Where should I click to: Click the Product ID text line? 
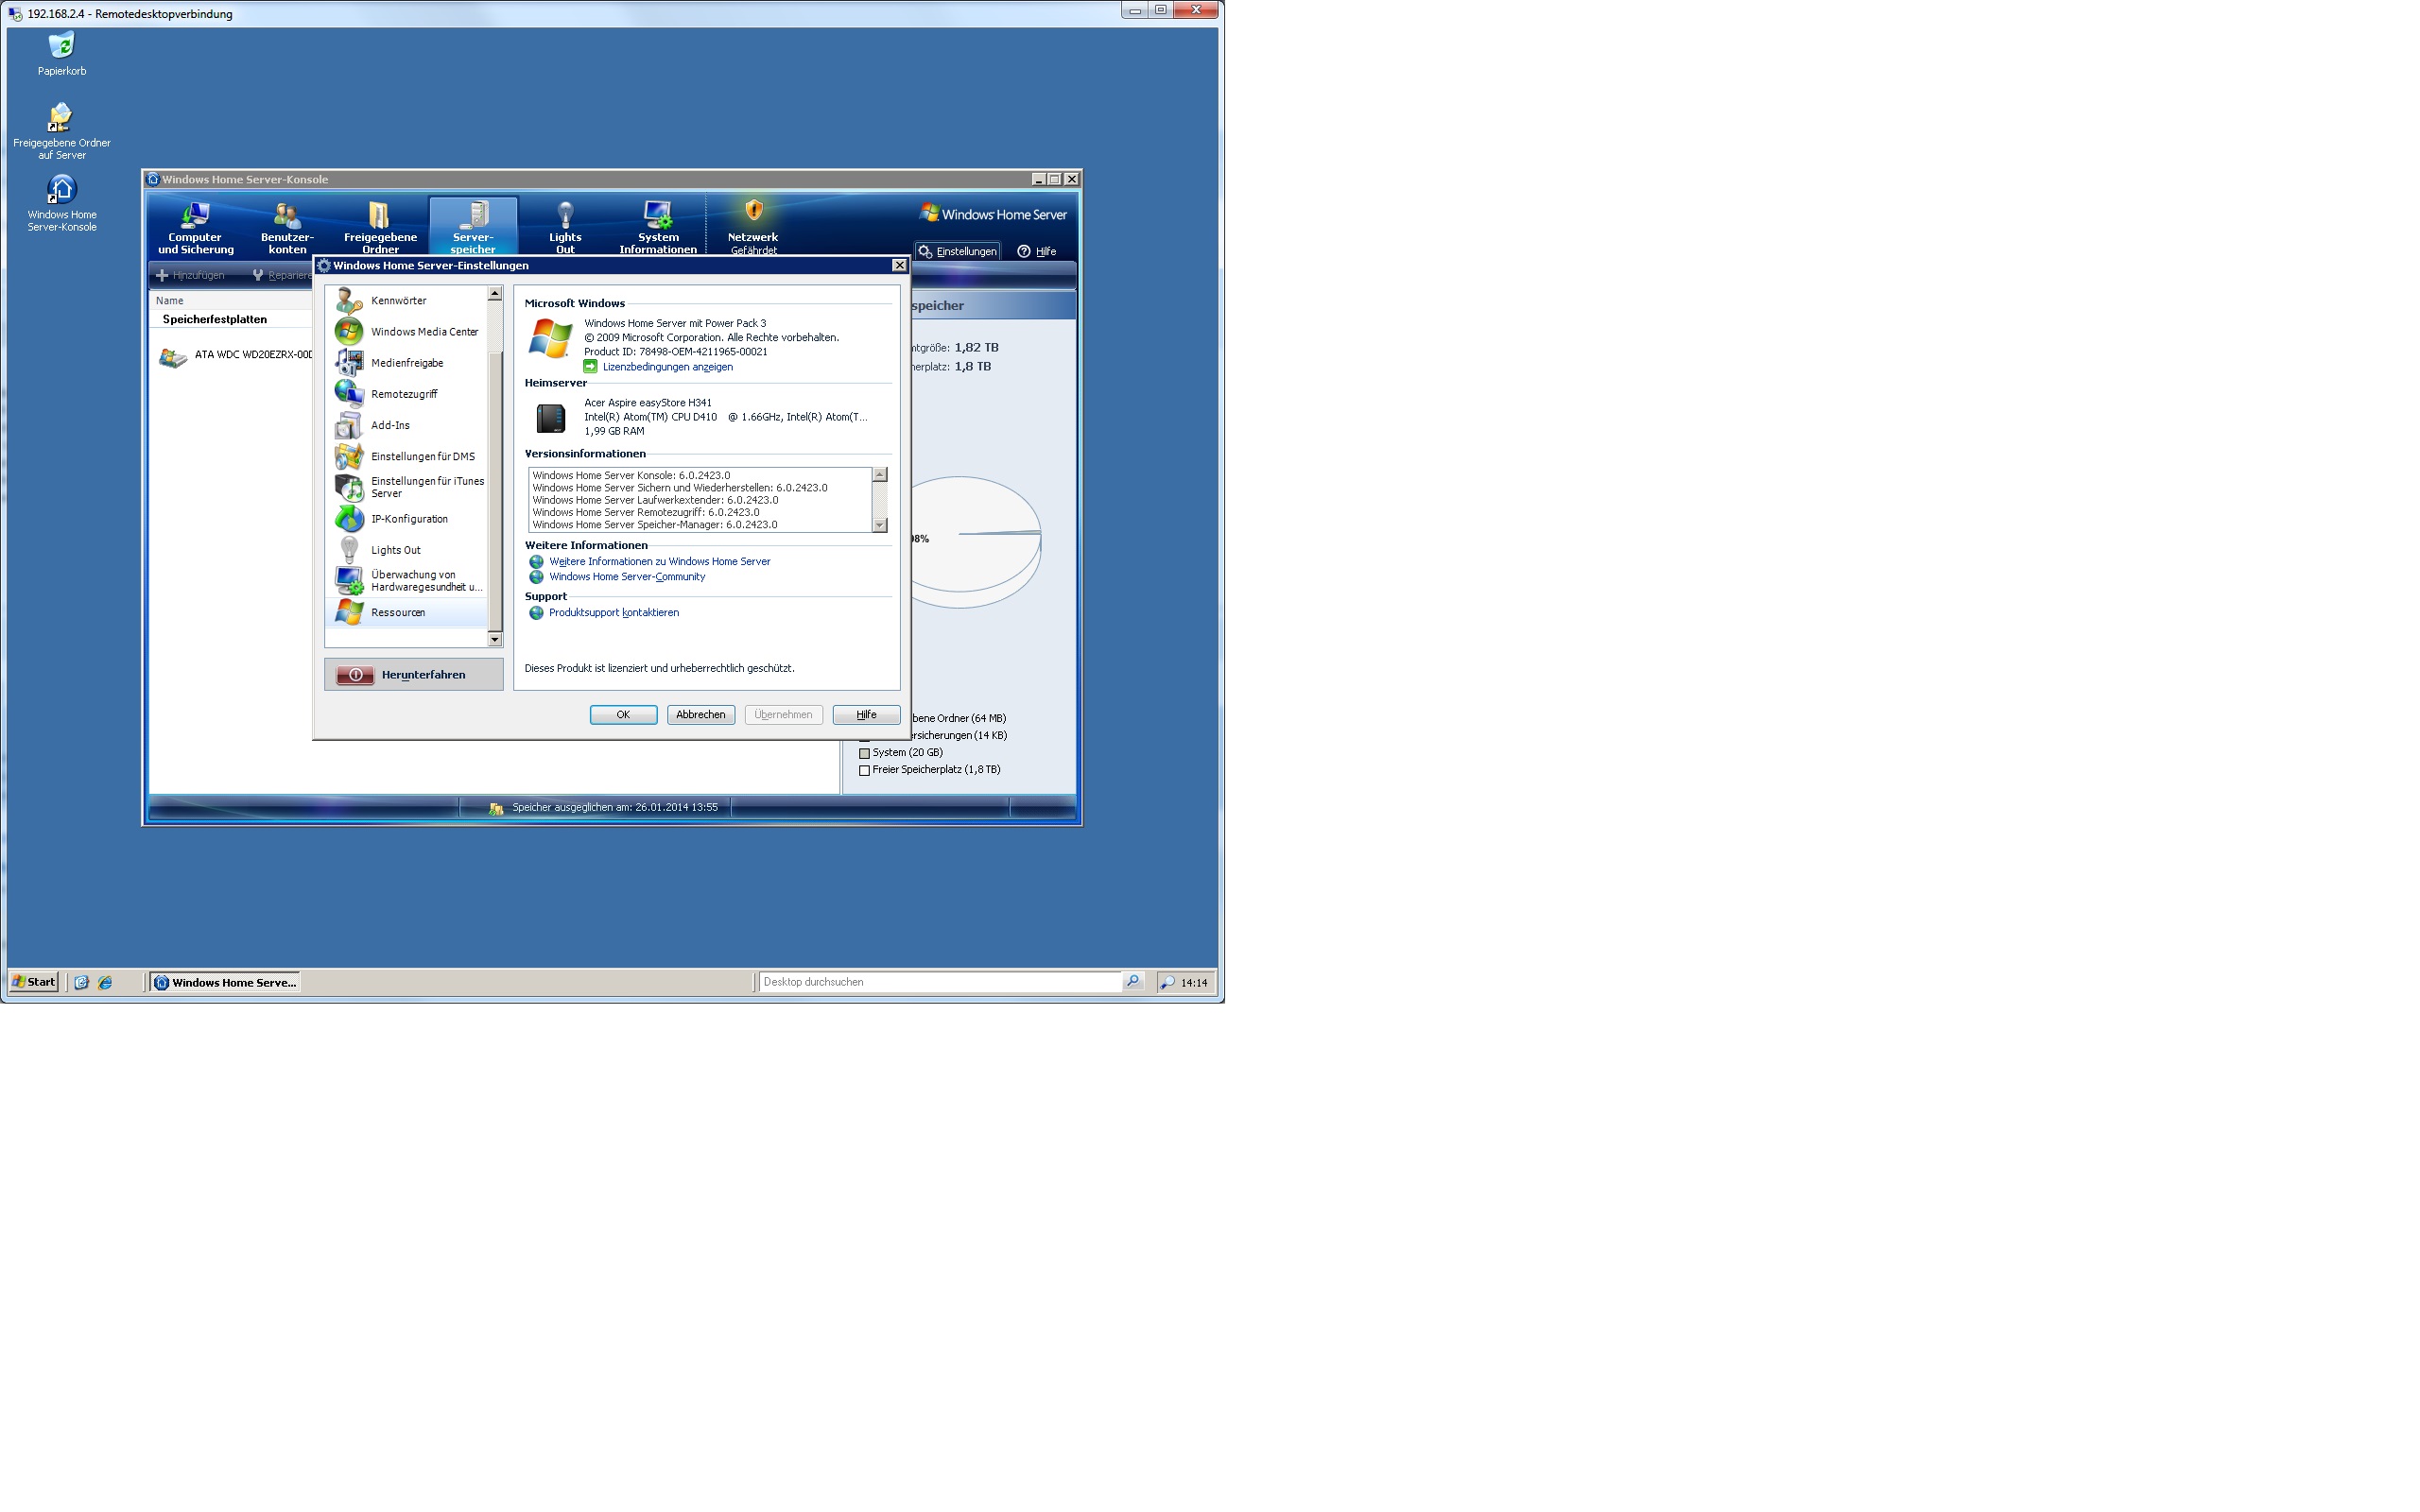(676, 352)
